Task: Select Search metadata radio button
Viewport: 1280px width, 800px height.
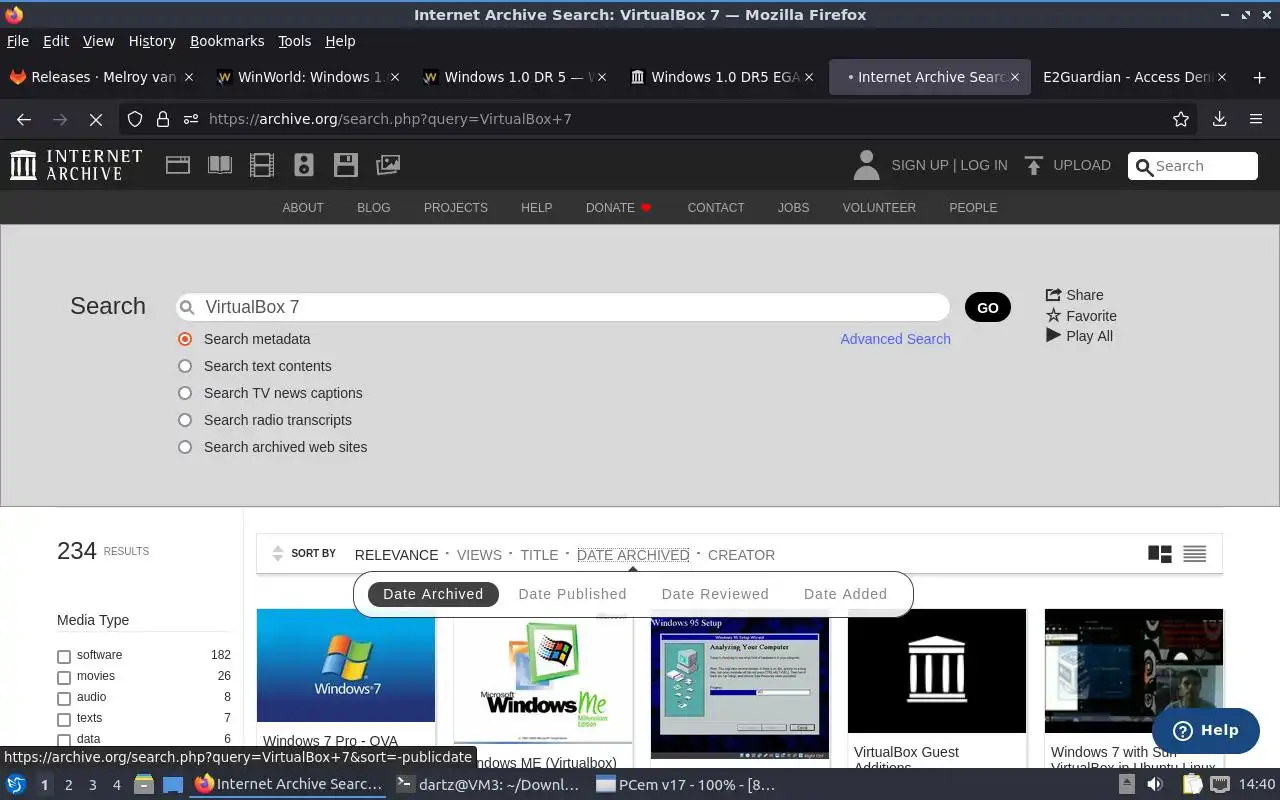Action: (x=185, y=339)
